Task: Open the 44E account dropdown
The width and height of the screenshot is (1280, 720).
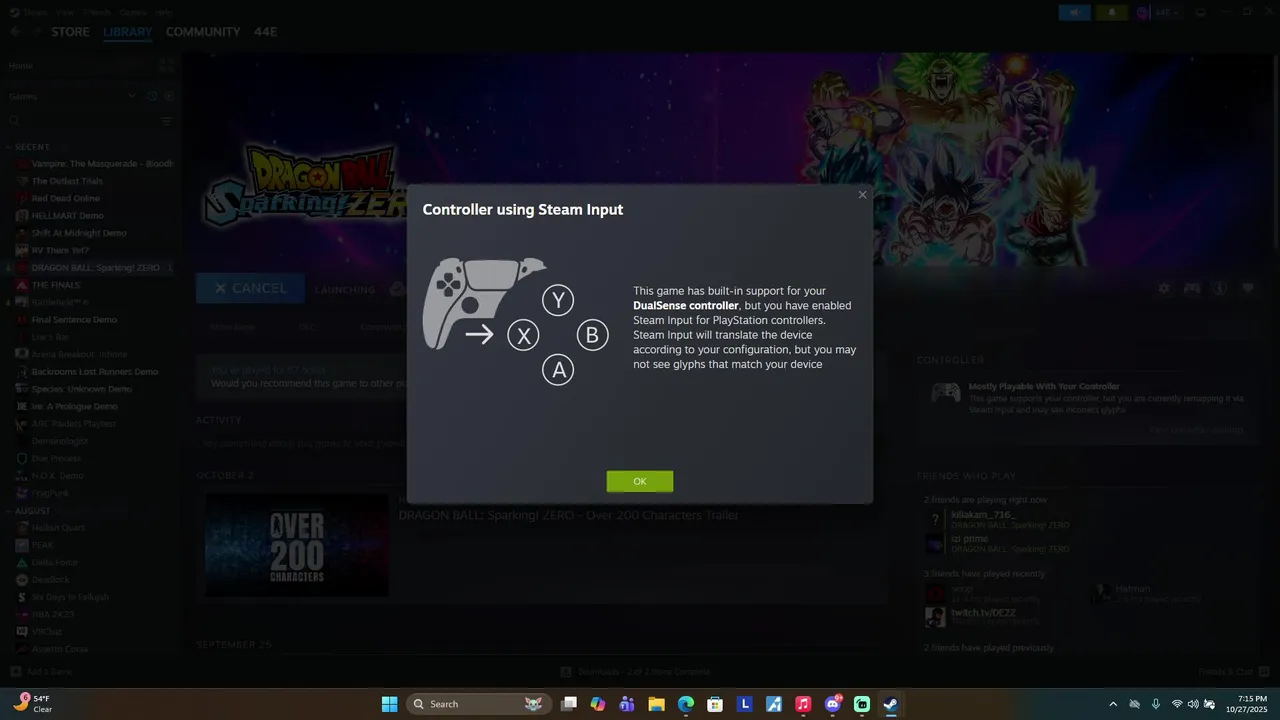Action: 1166,13
